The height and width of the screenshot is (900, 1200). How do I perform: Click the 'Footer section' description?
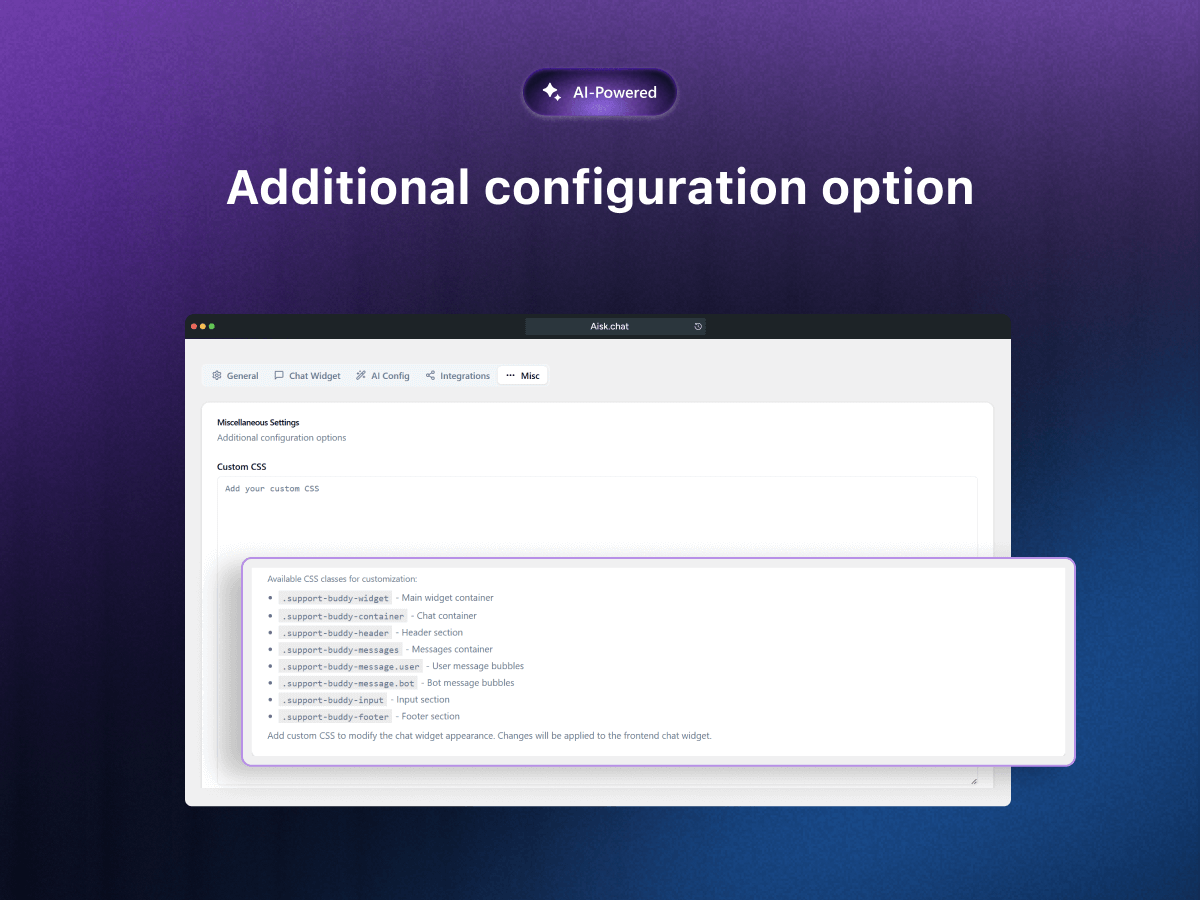pyautogui.click(x=431, y=717)
